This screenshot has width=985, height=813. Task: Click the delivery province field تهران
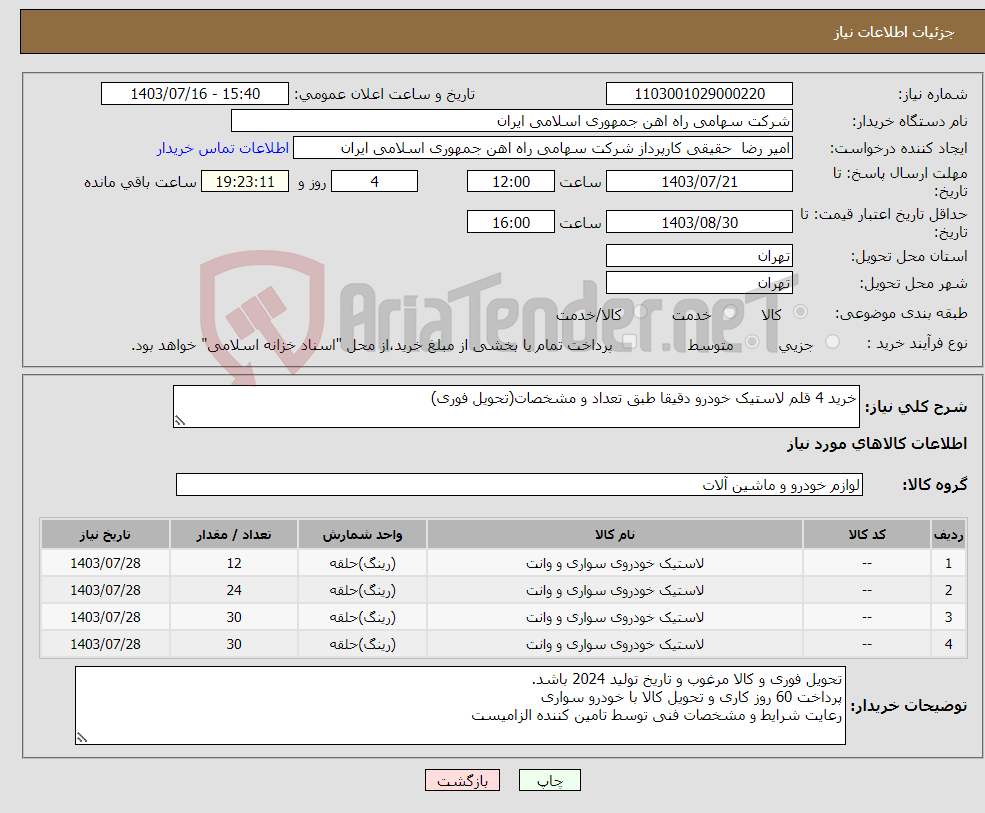[x=699, y=256]
